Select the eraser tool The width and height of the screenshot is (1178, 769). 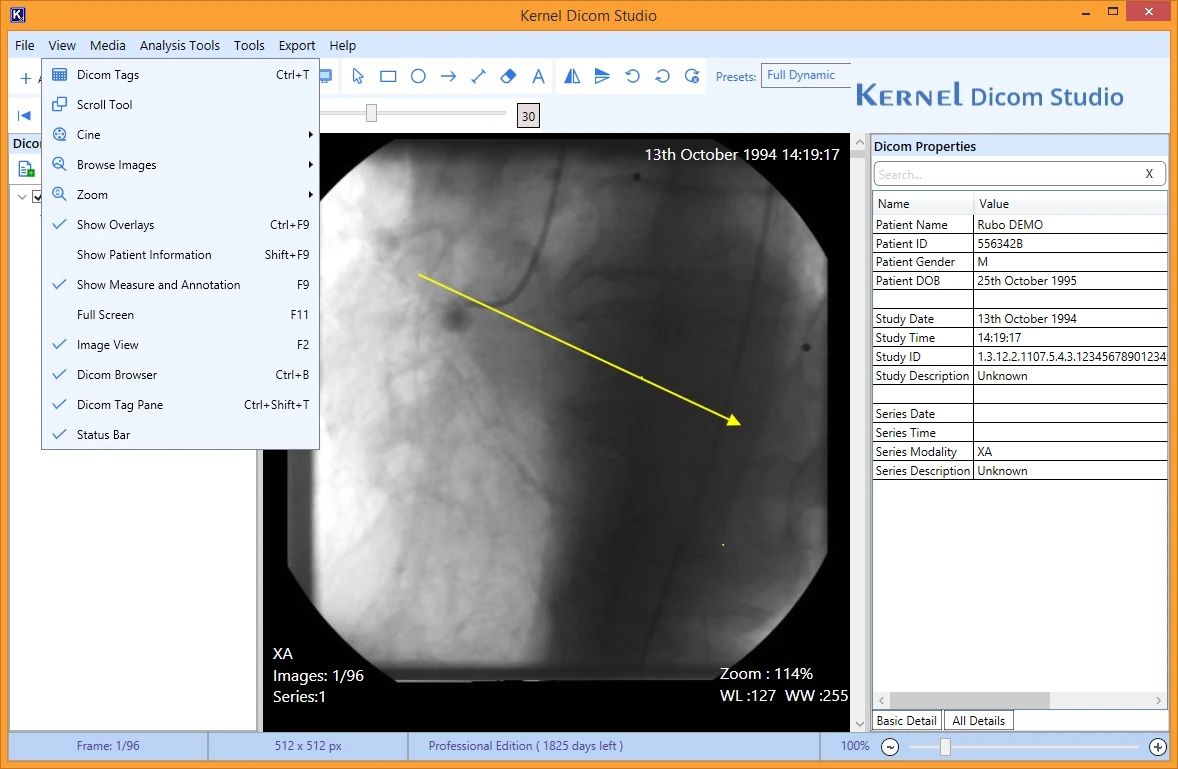509,76
